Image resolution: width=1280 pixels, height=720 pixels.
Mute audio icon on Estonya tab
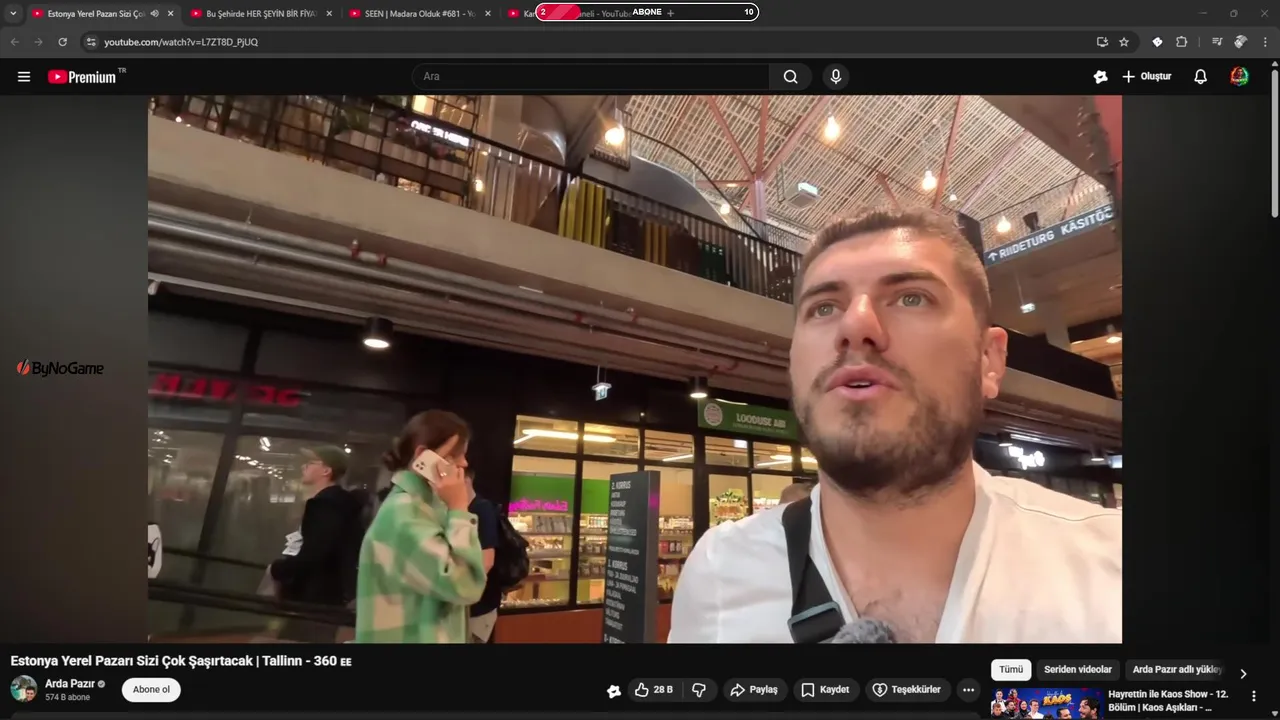(154, 13)
